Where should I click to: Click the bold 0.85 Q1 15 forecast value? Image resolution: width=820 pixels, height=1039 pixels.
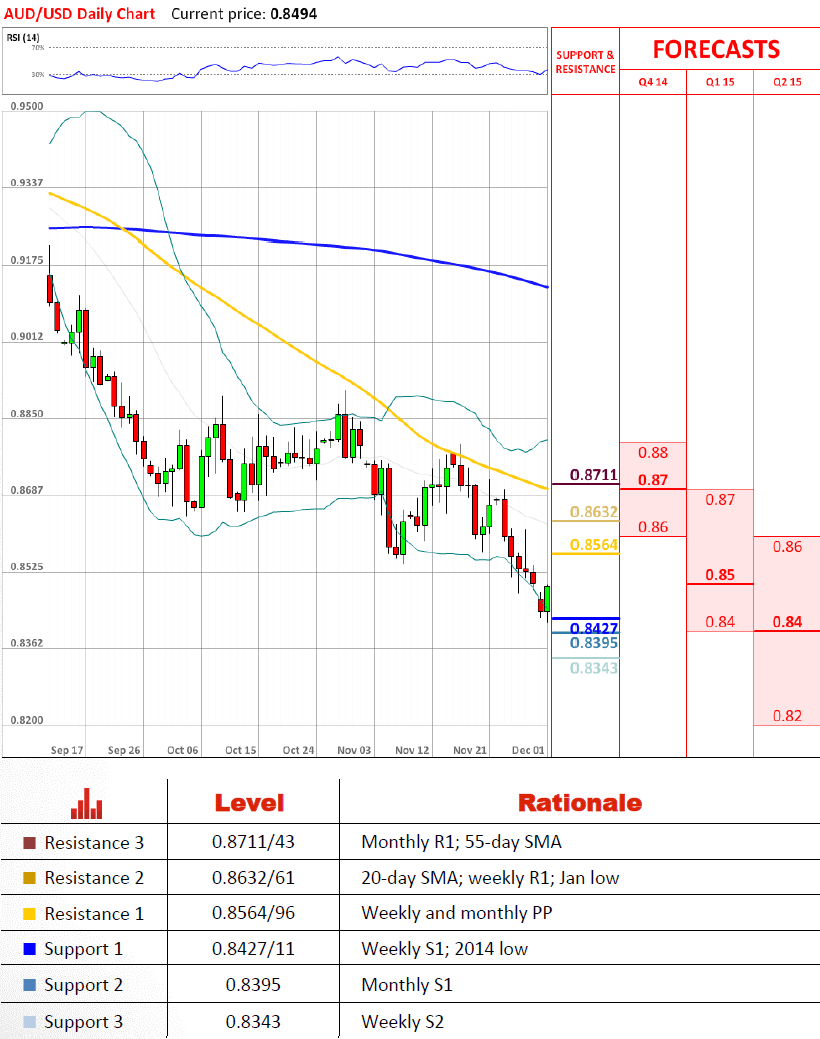pos(720,575)
